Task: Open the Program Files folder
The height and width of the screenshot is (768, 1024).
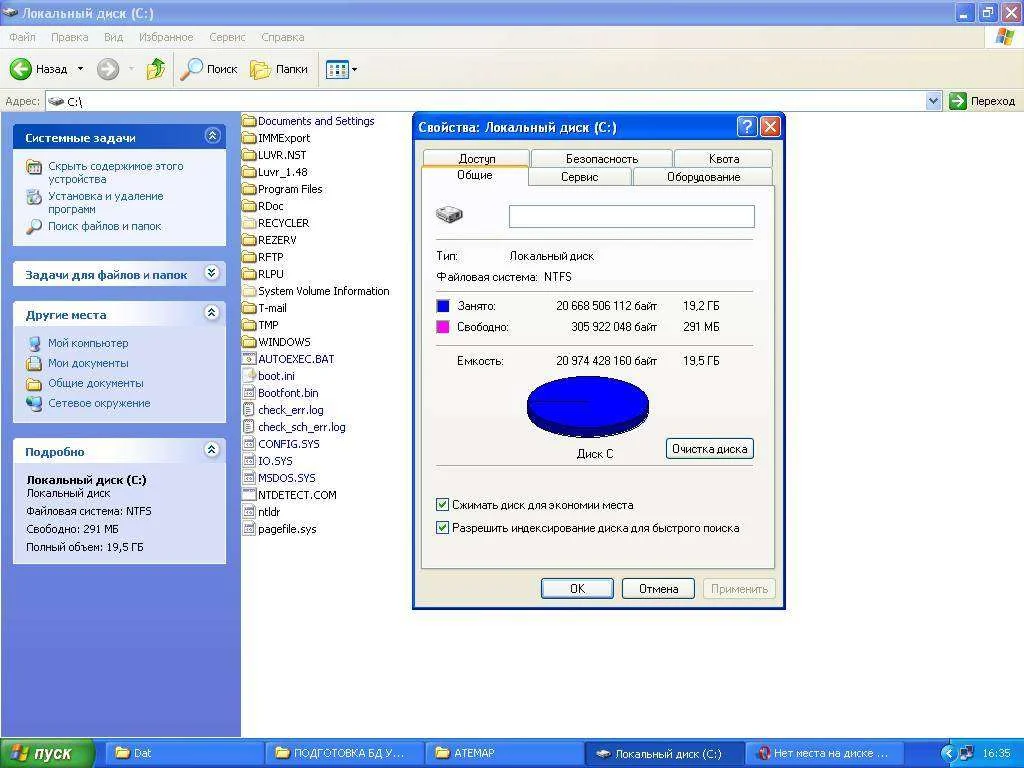Action: coord(289,189)
